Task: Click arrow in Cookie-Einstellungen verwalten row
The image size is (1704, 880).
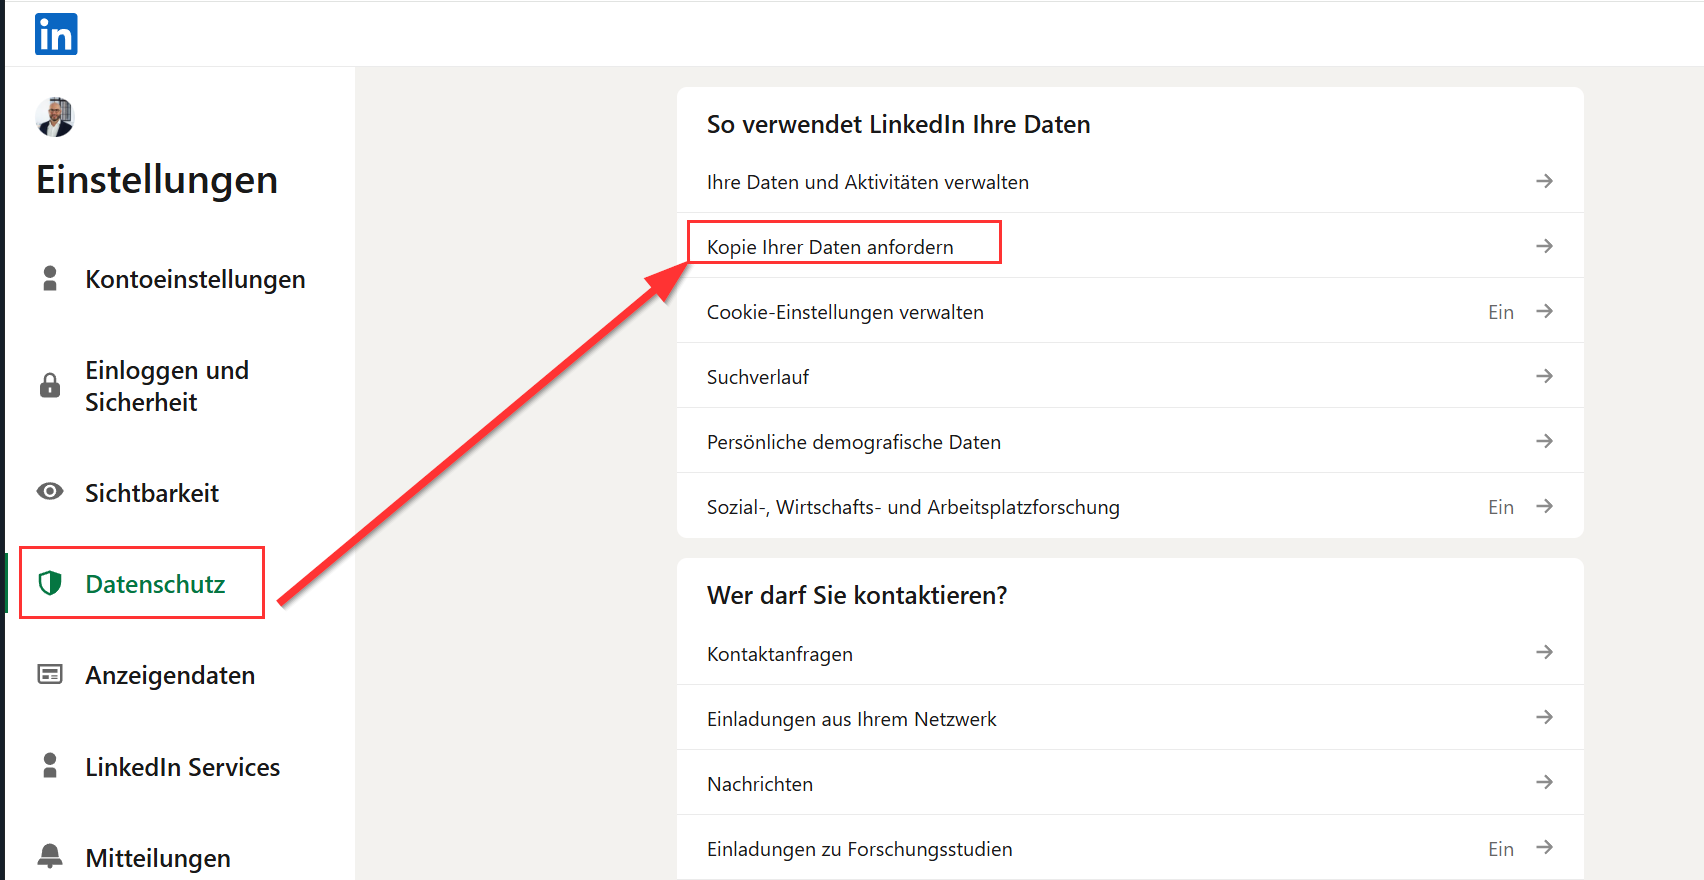Action: pyautogui.click(x=1544, y=311)
